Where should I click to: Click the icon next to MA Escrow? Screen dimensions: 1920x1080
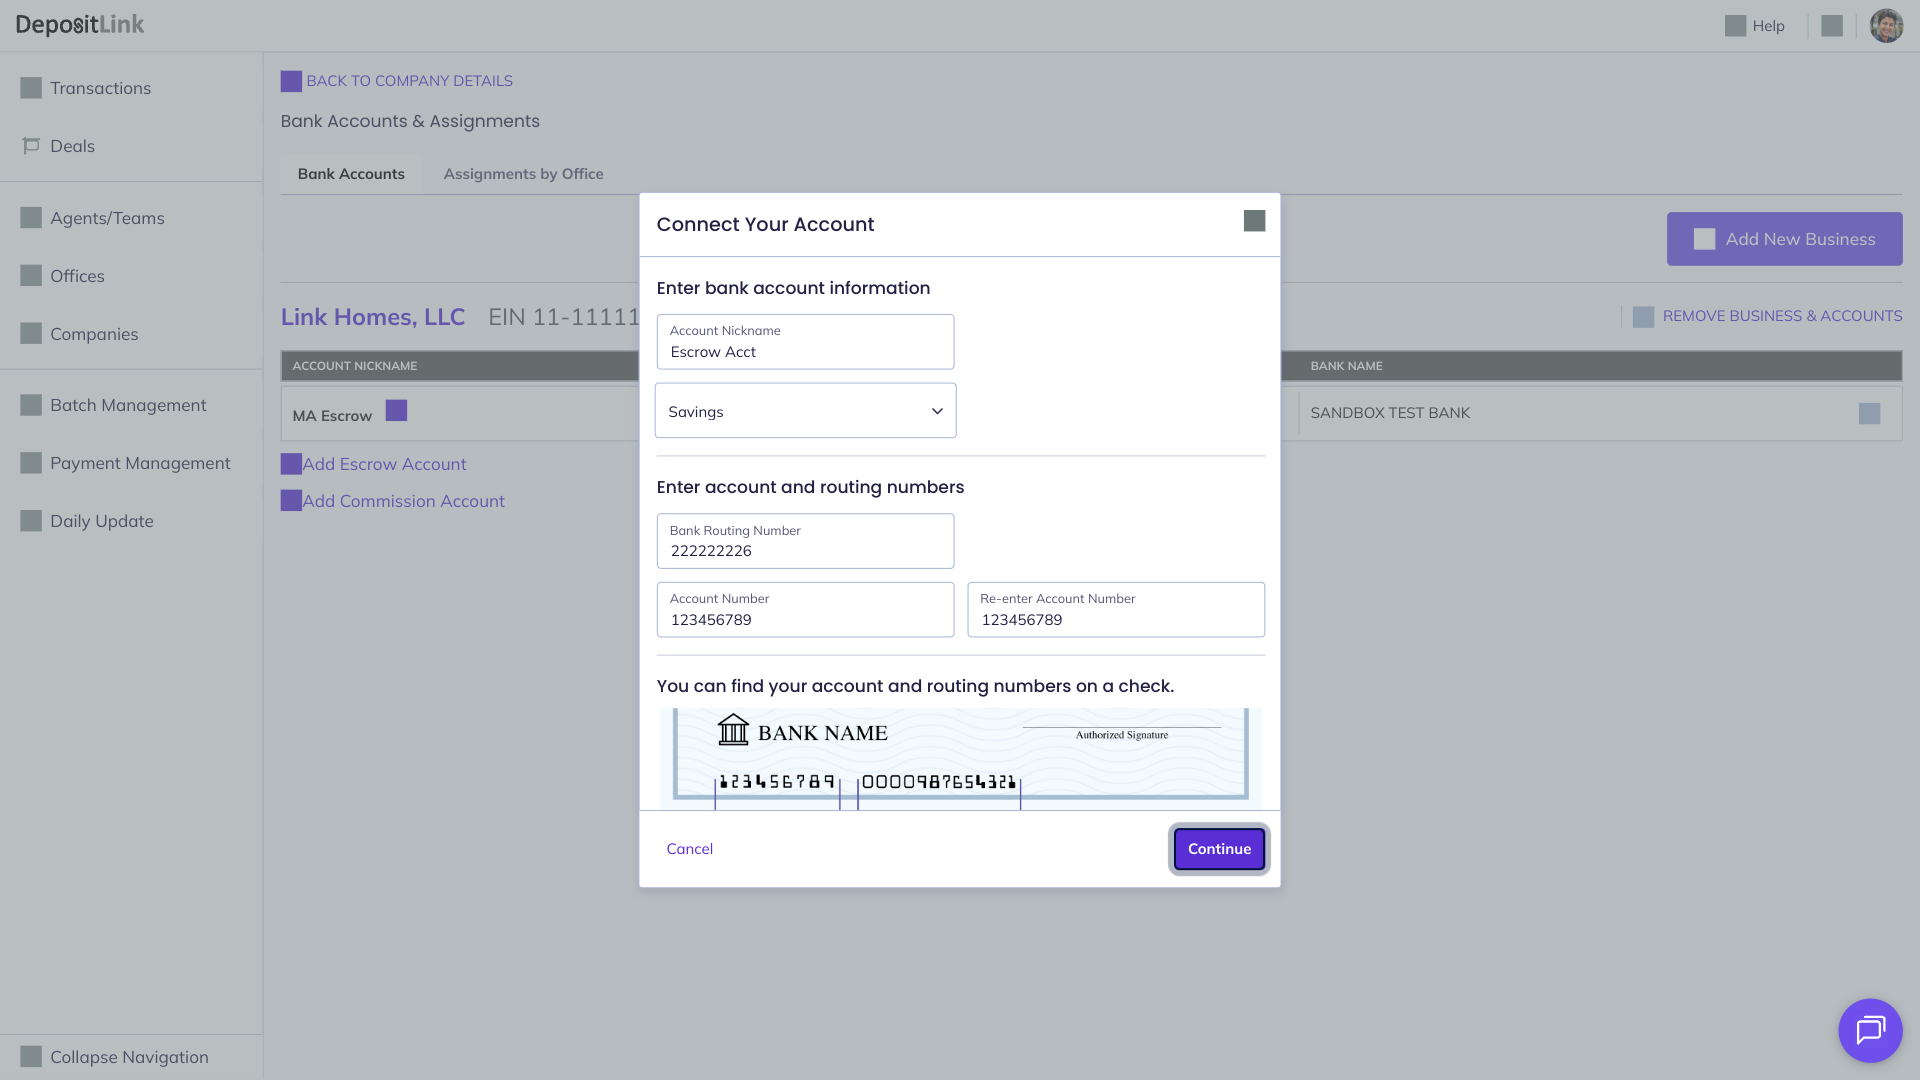(396, 411)
